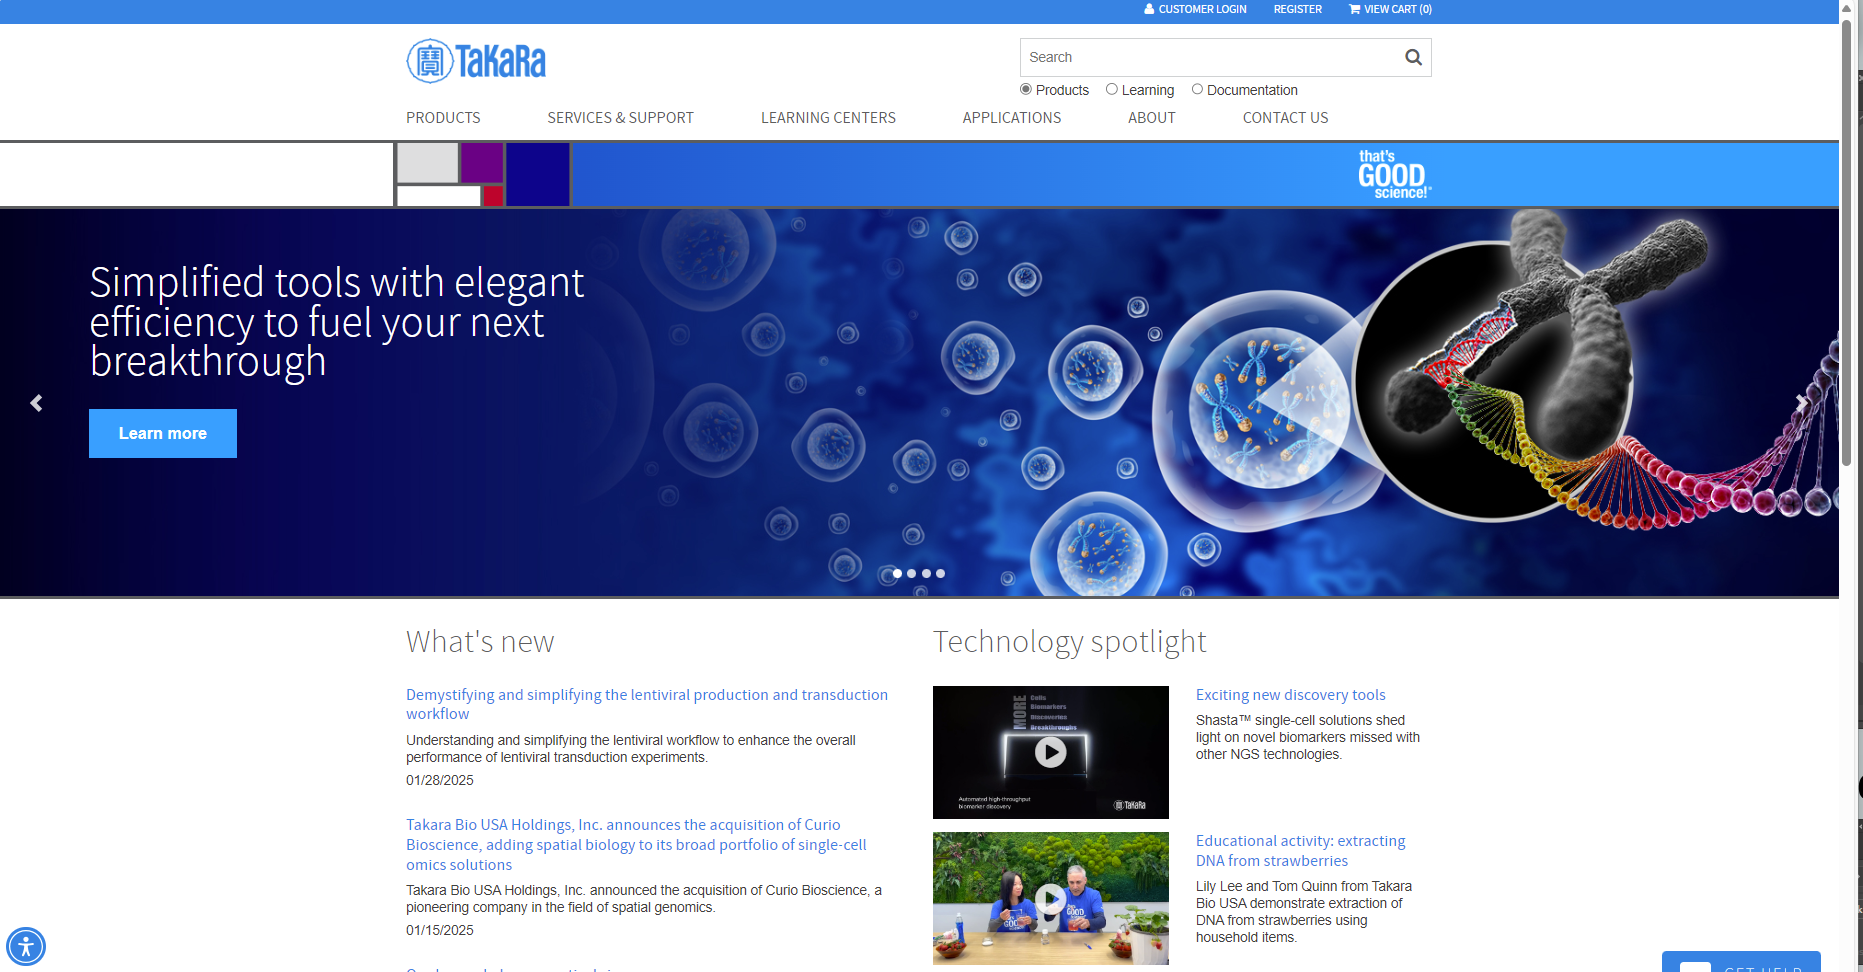The width and height of the screenshot is (1863, 972).
Task: Open the lentiviral production workflow article
Action: (647, 704)
